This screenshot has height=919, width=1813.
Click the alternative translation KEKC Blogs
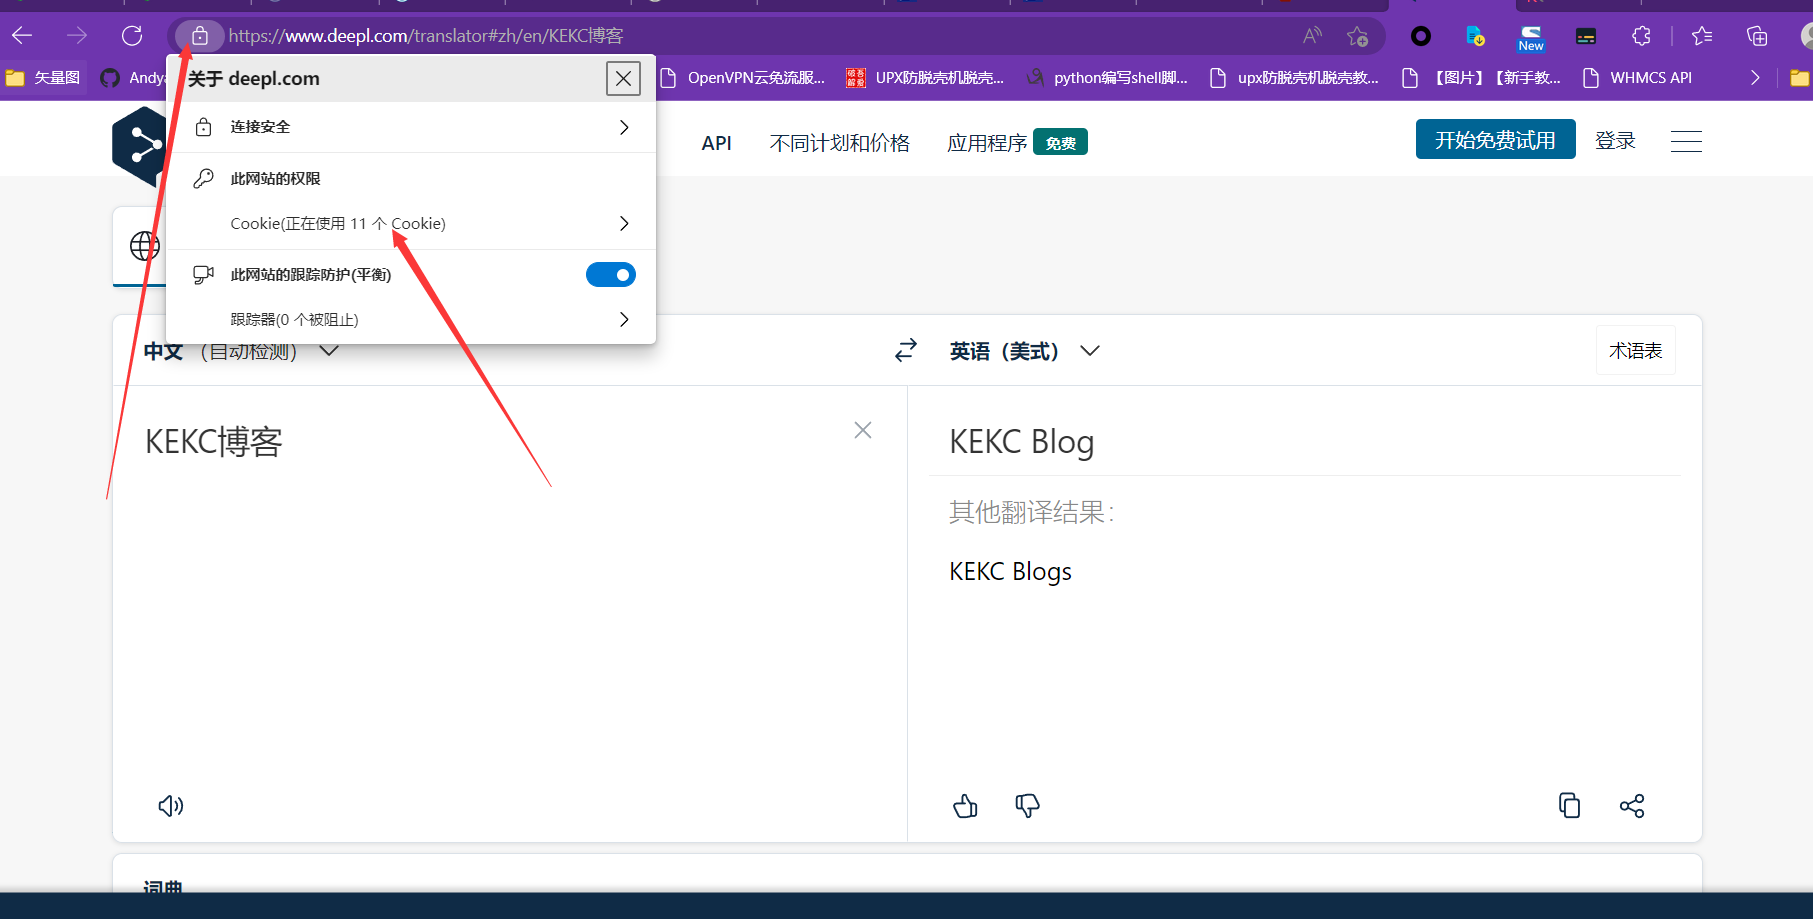1010,572
